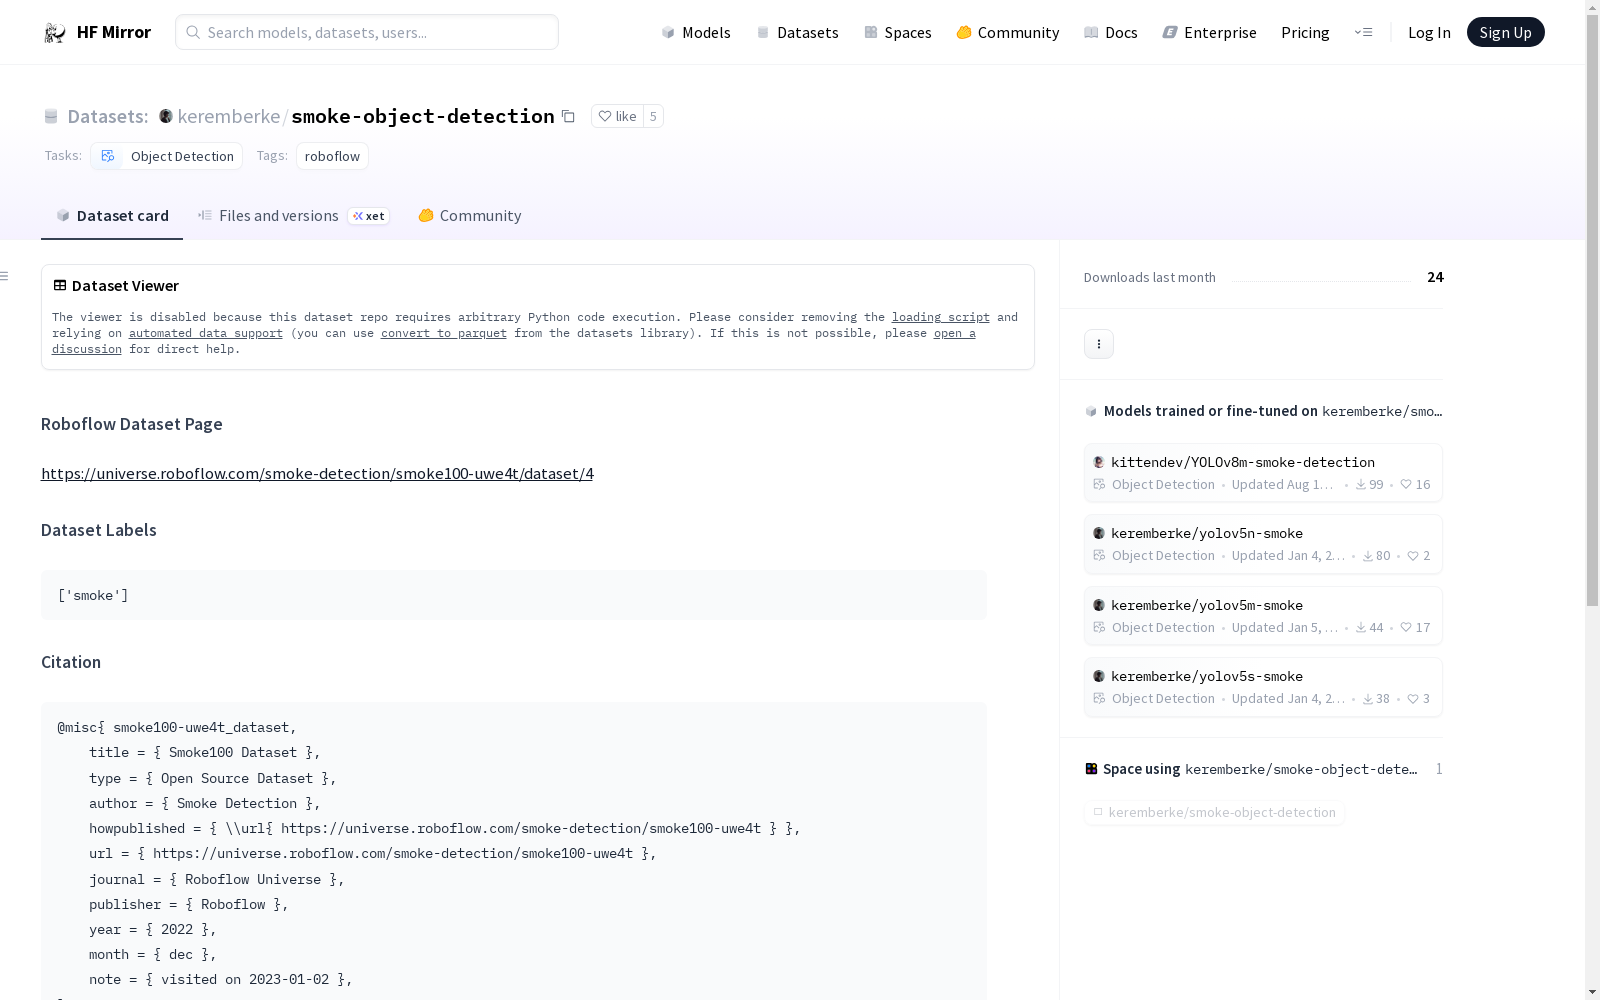Expand the additional navigation menu icon
This screenshot has width=1600, height=1000.
[x=1363, y=32]
